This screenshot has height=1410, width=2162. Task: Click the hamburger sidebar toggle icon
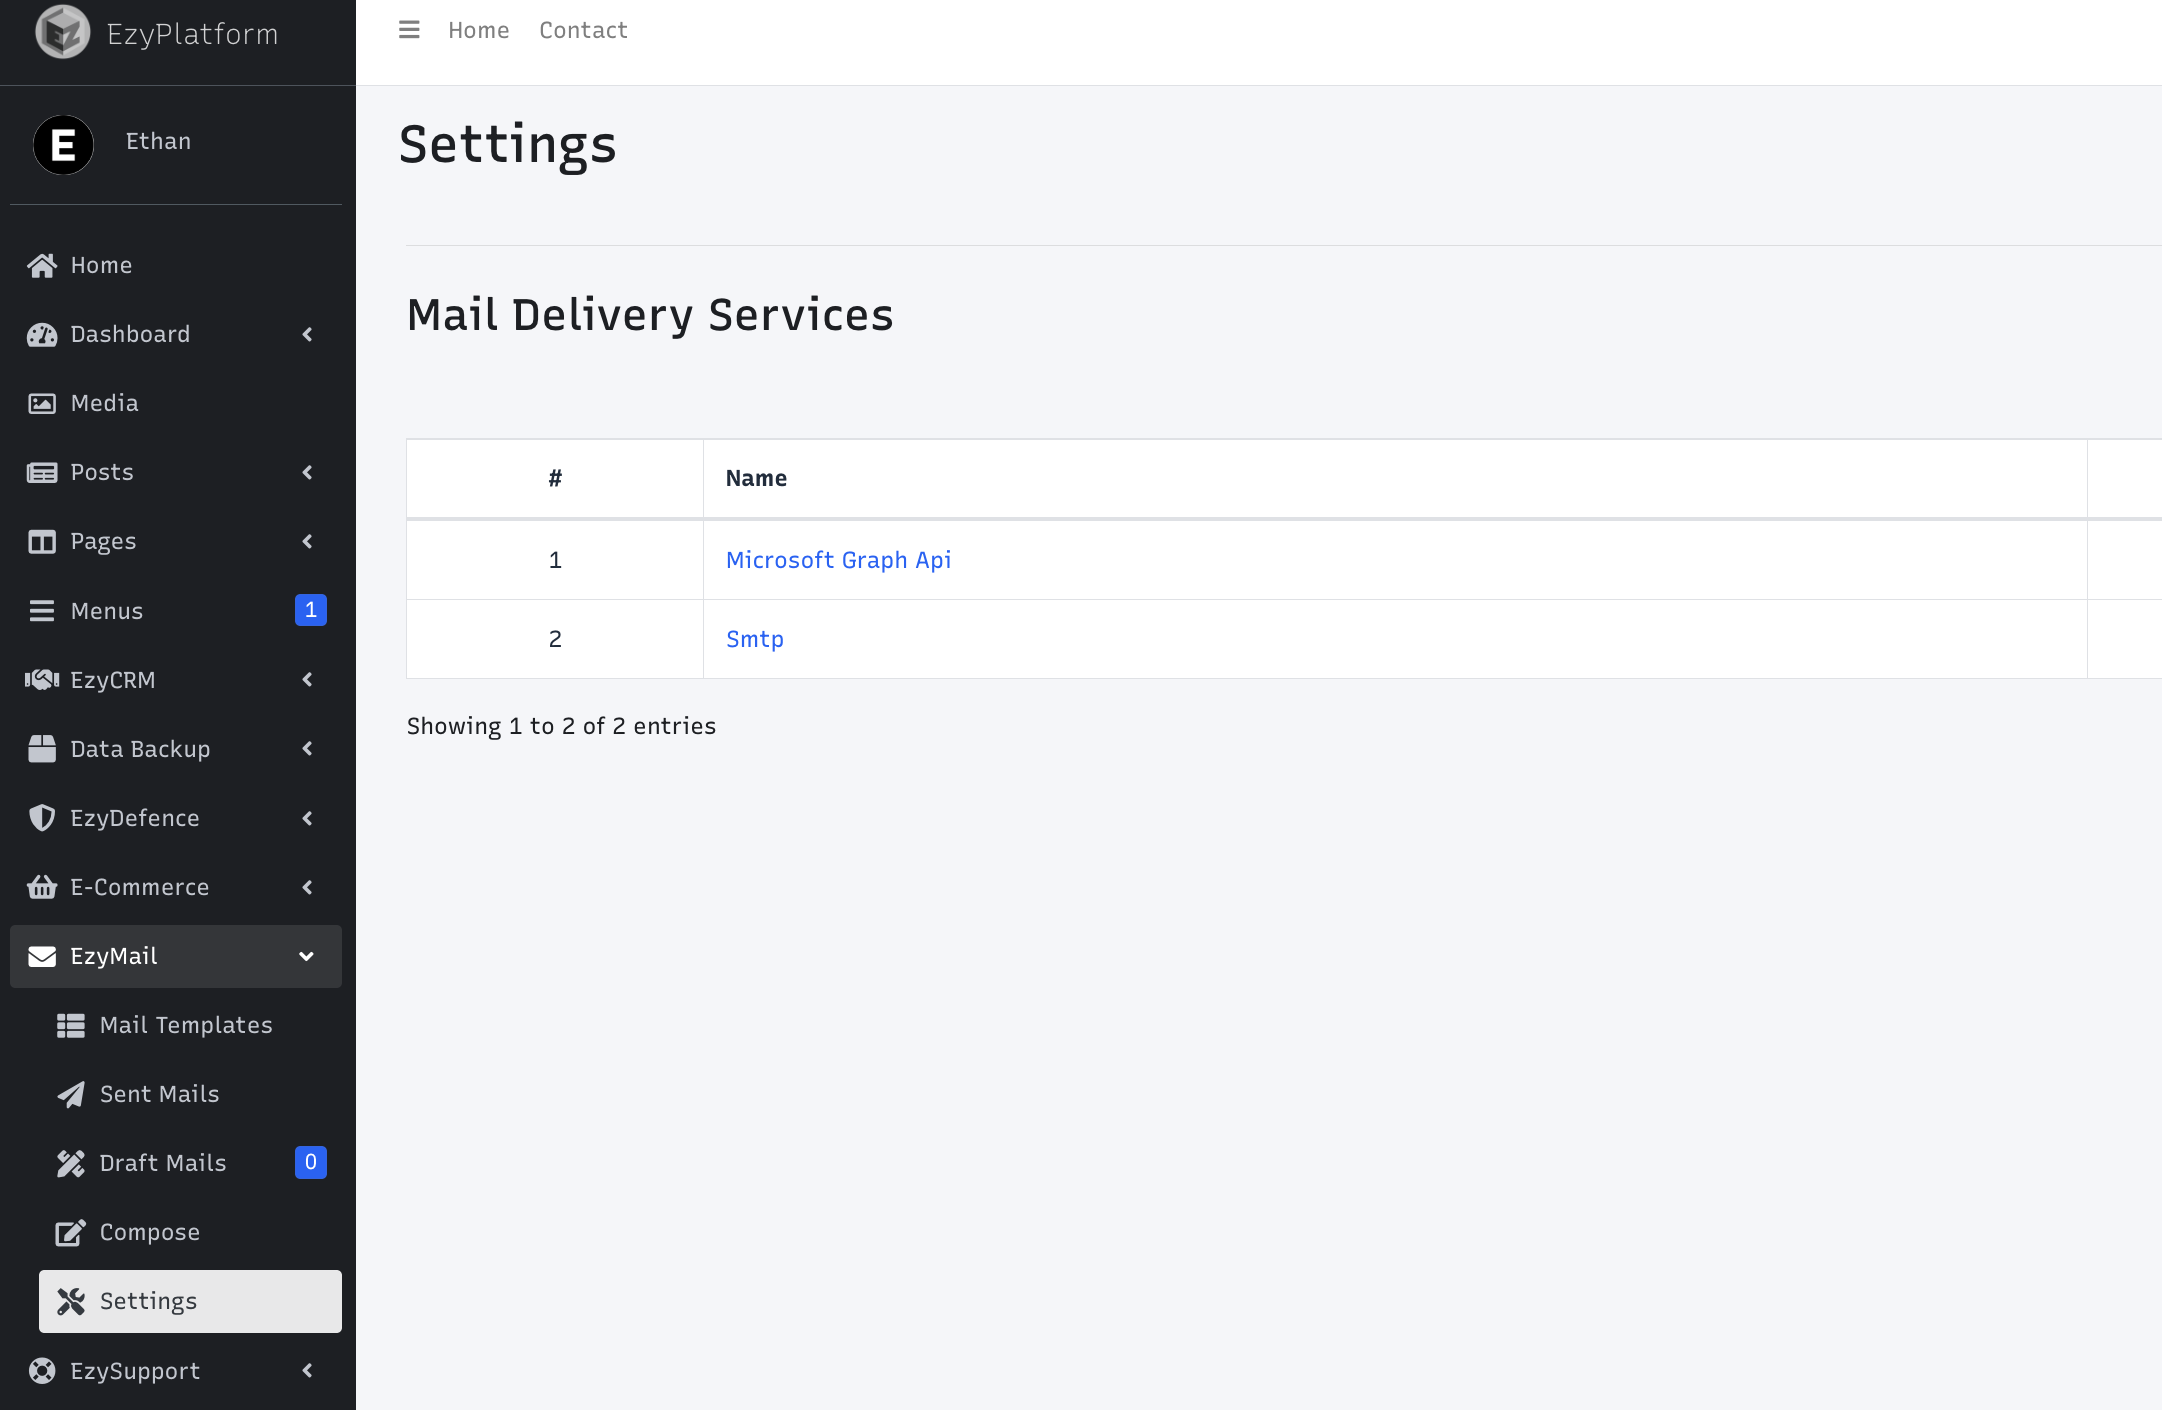click(409, 30)
